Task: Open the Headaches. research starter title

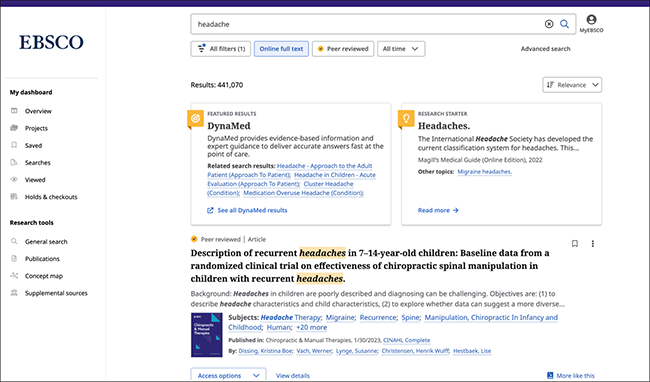Action: (x=444, y=126)
